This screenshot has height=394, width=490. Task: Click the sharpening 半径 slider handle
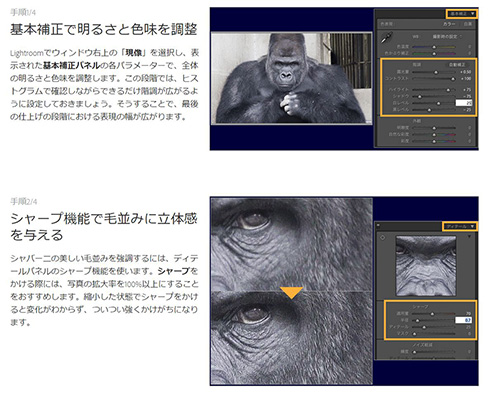coord(417,320)
